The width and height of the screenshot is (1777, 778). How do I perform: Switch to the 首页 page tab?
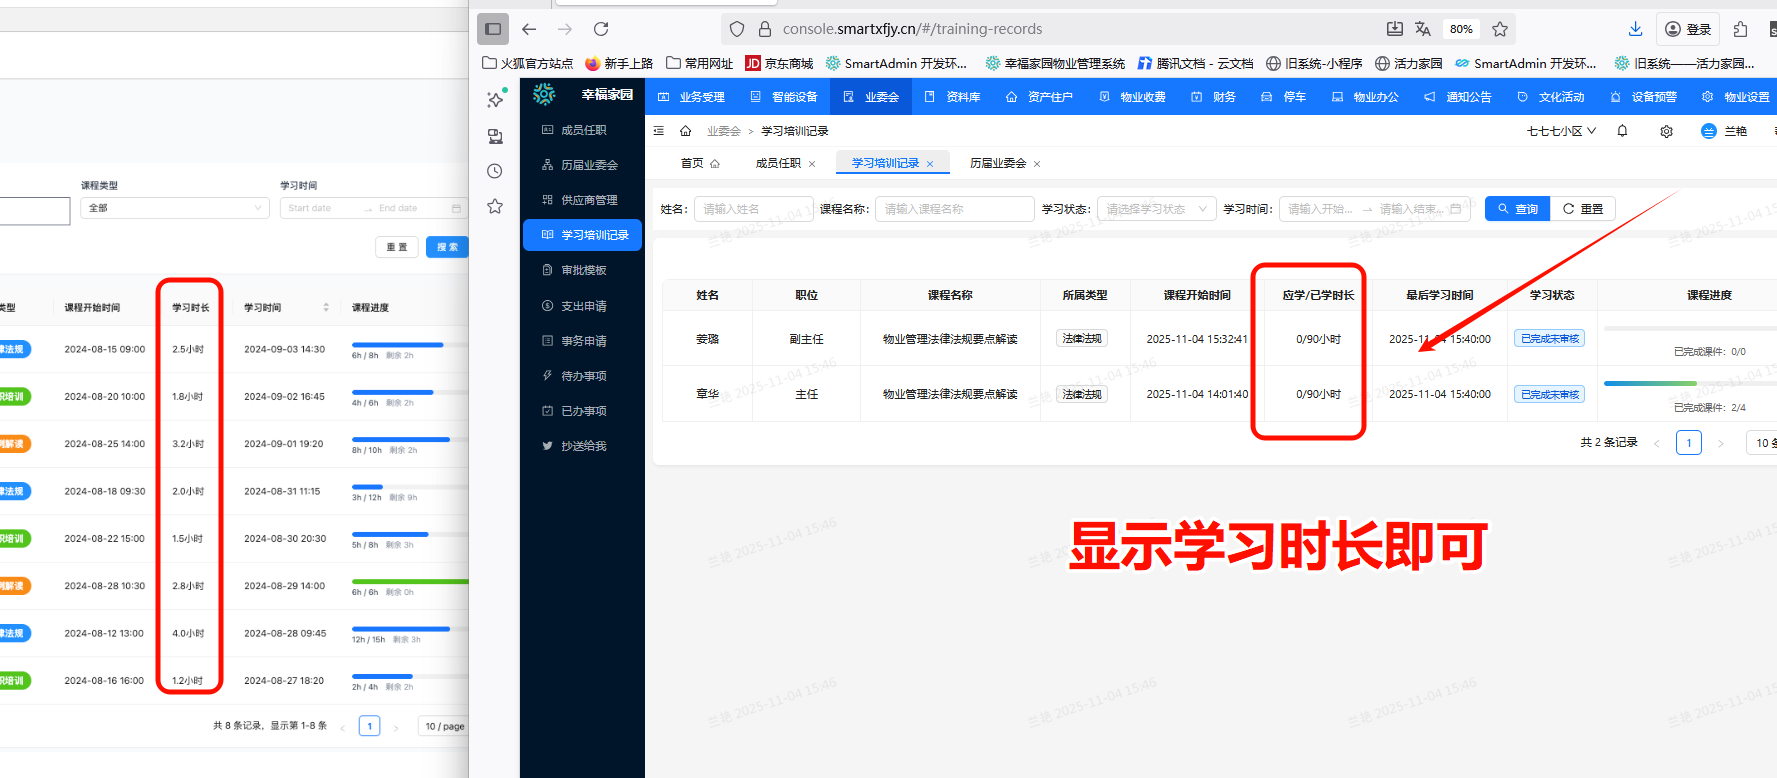(700, 163)
